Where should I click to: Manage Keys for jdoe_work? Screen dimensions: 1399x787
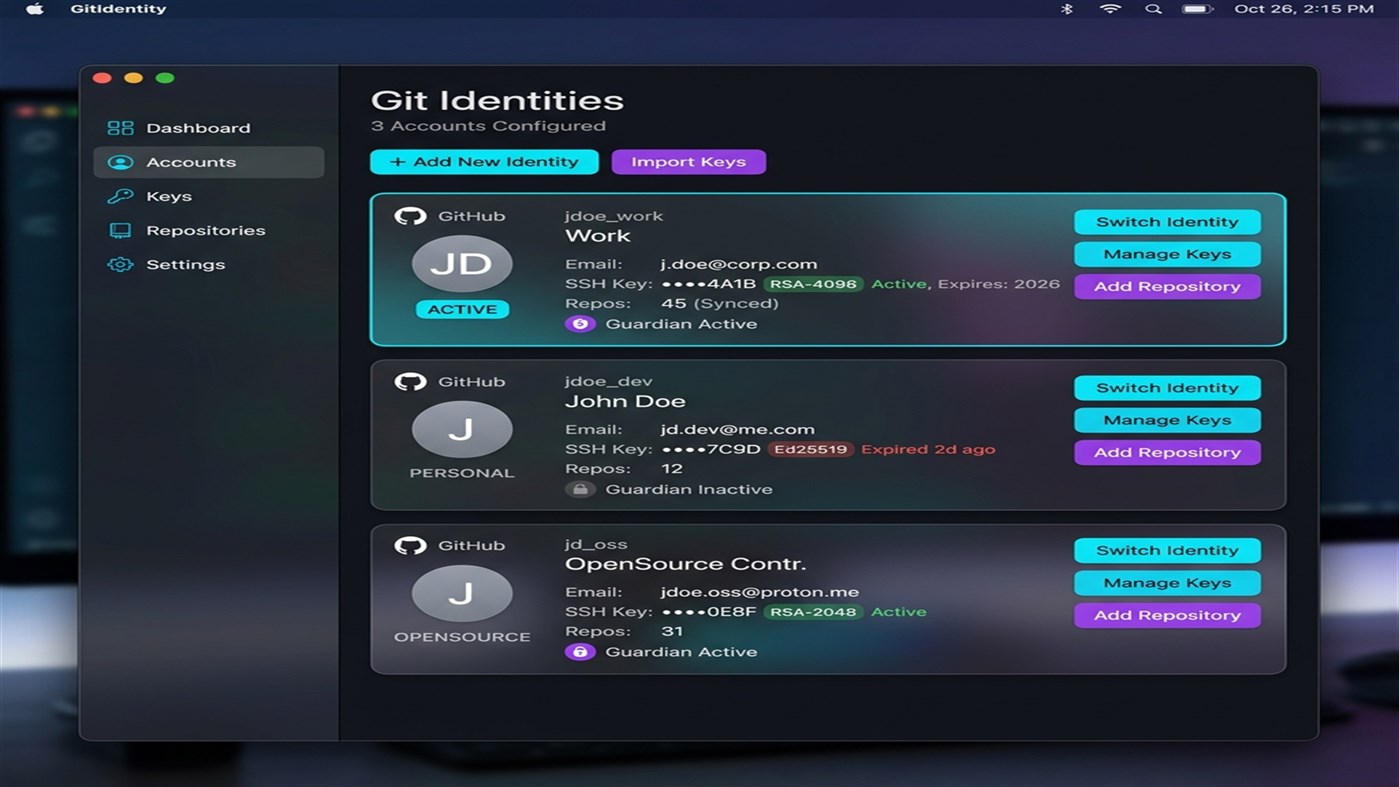(x=1167, y=254)
